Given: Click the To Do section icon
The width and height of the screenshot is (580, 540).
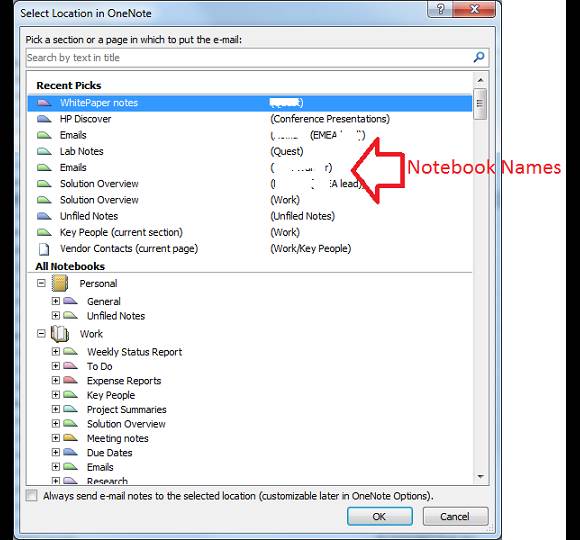Looking at the screenshot, I should click(x=70, y=366).
